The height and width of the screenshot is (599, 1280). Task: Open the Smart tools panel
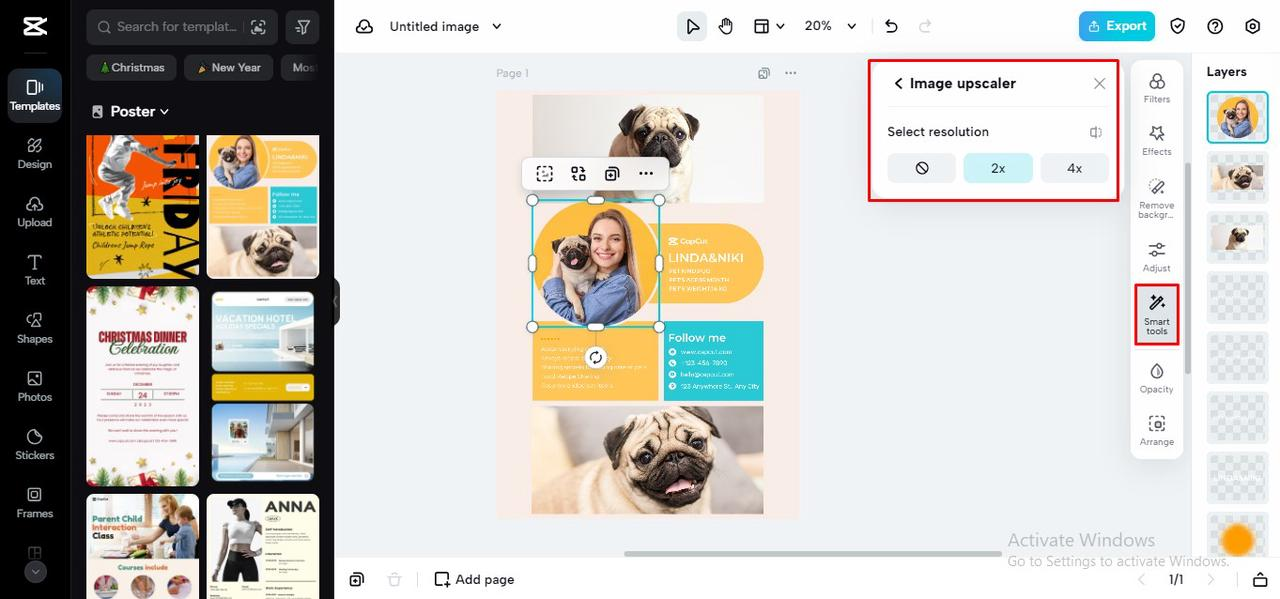(1157, 315)
